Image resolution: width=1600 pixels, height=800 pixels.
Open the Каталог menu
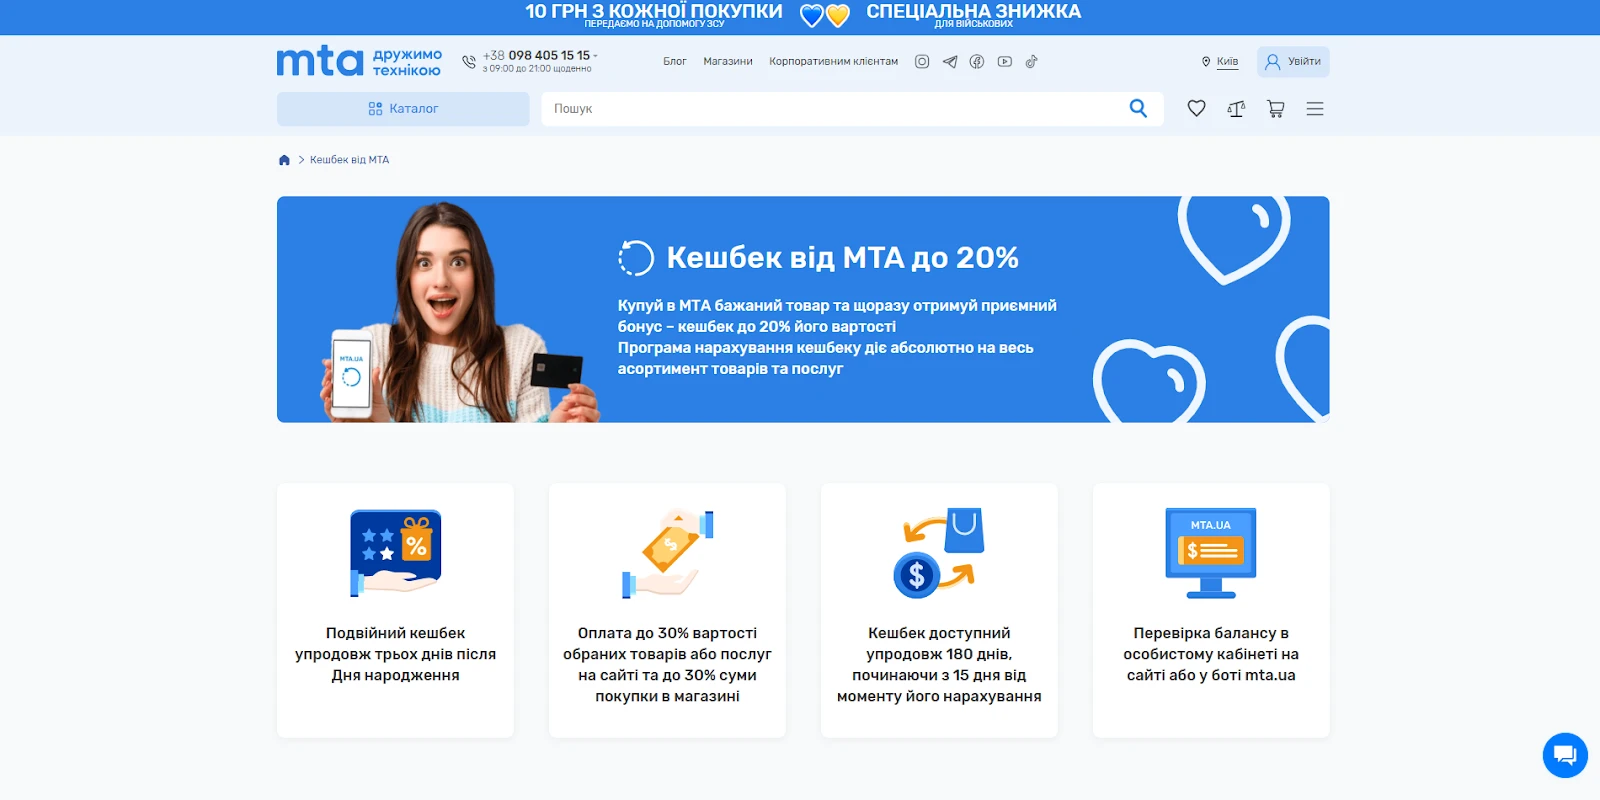403,109
